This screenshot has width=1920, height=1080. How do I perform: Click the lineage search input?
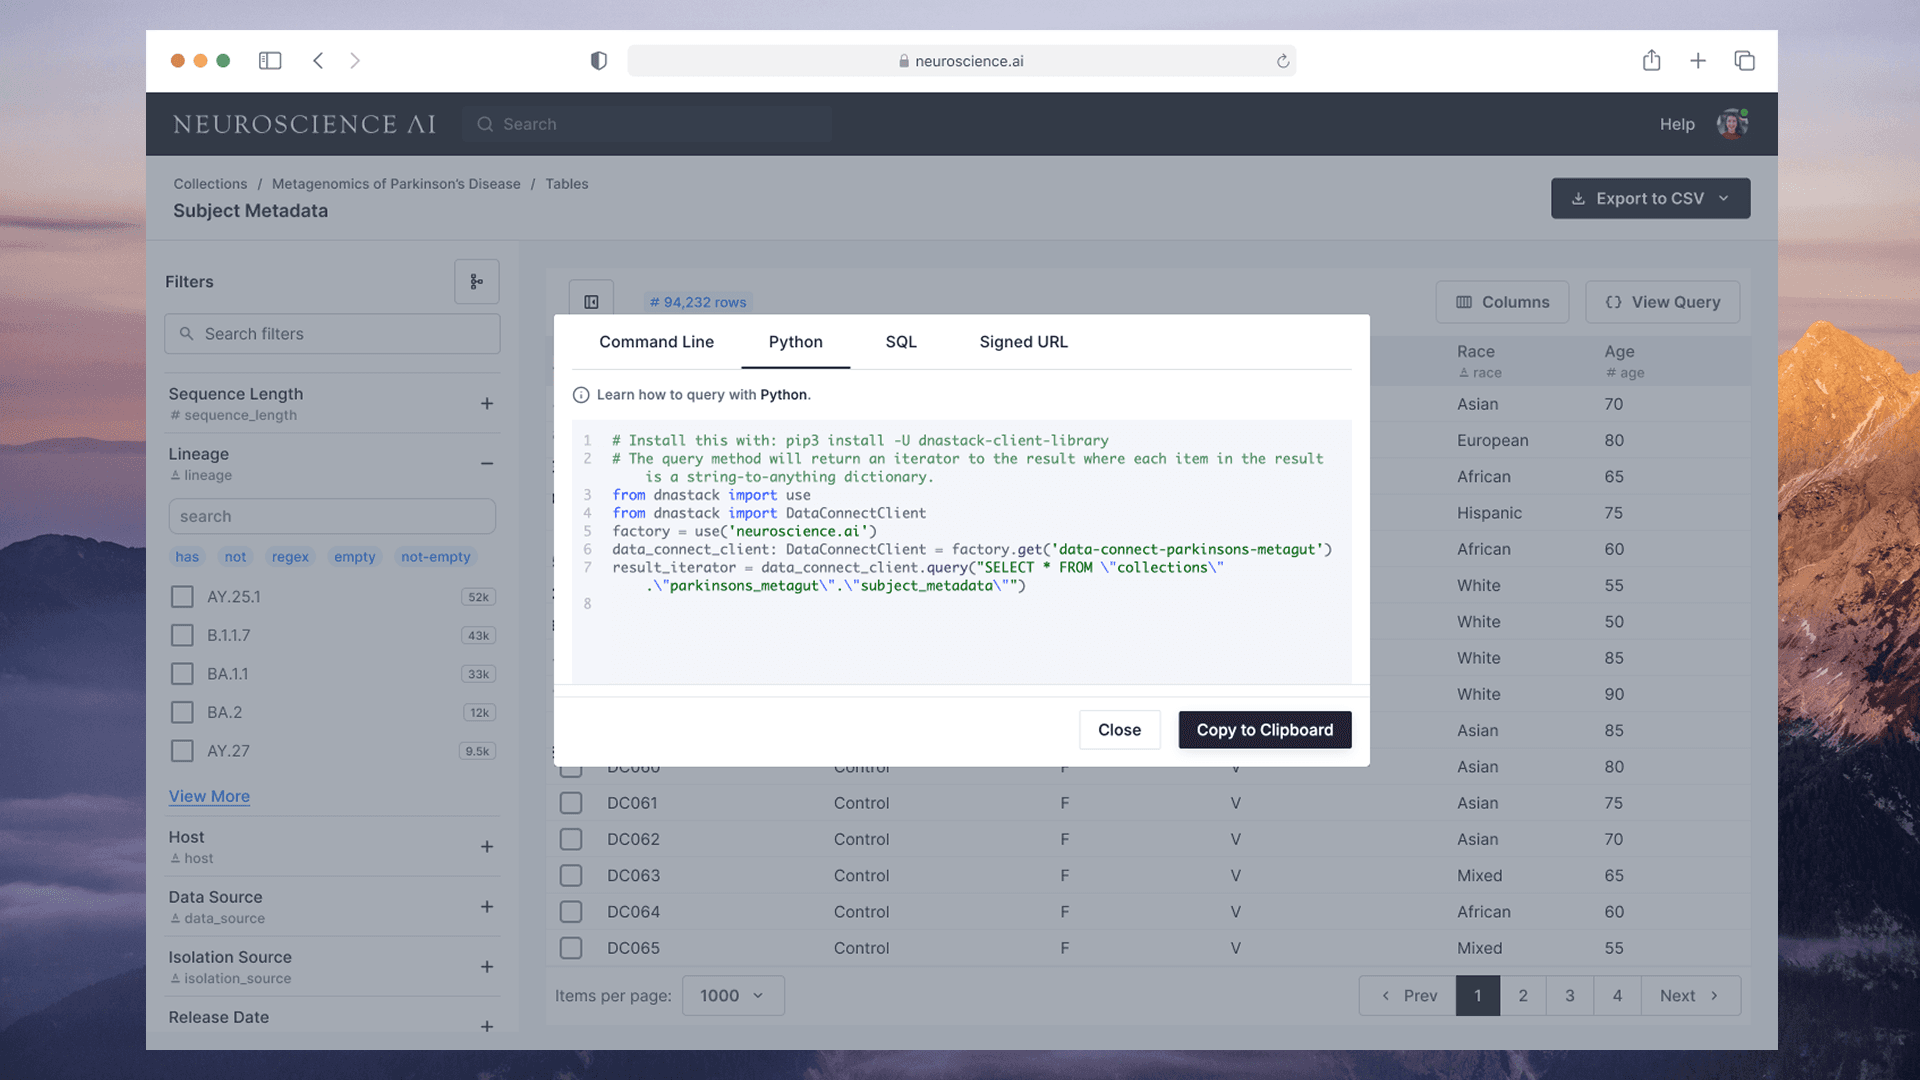332,516
